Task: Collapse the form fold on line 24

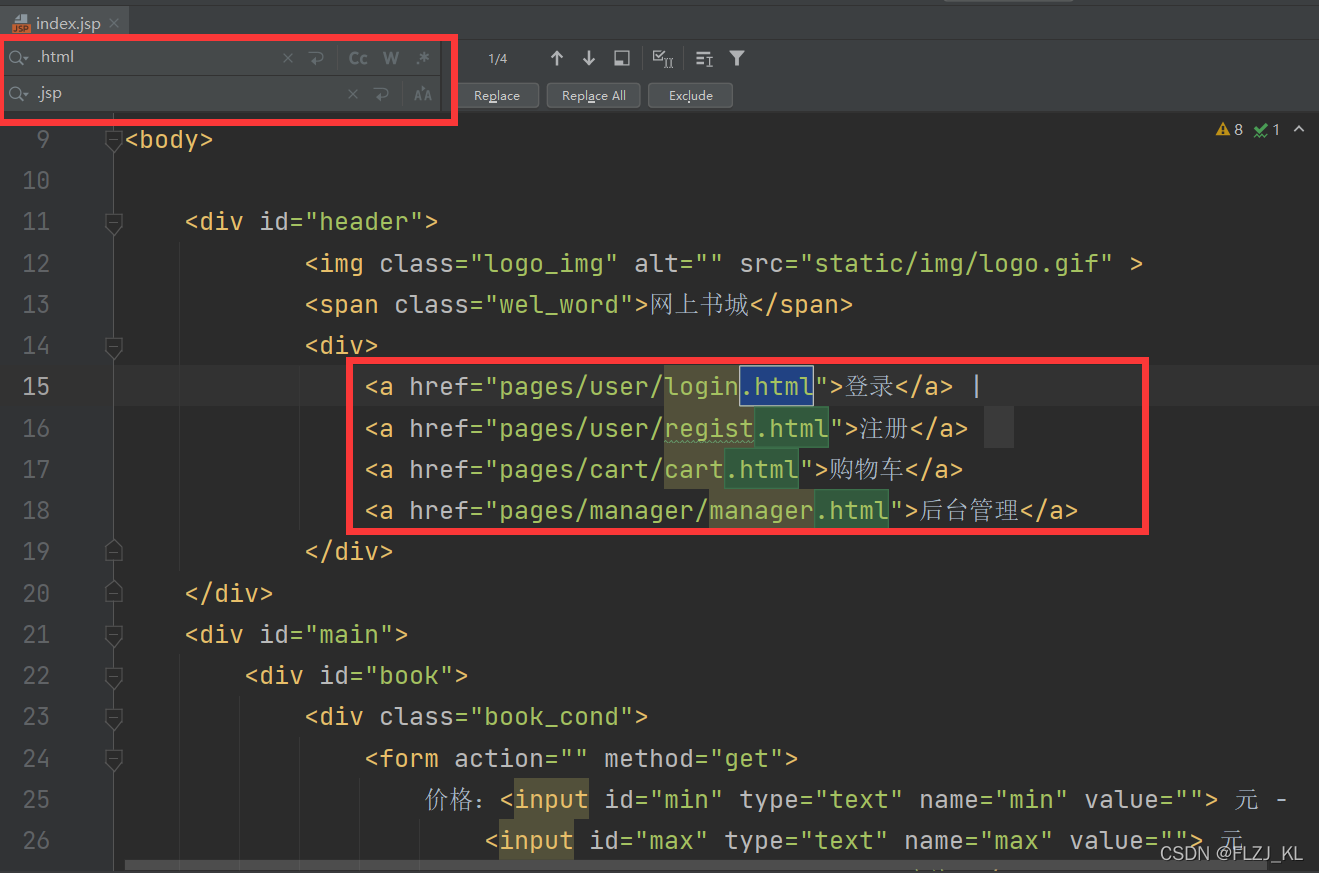Action: coord(113,759)
